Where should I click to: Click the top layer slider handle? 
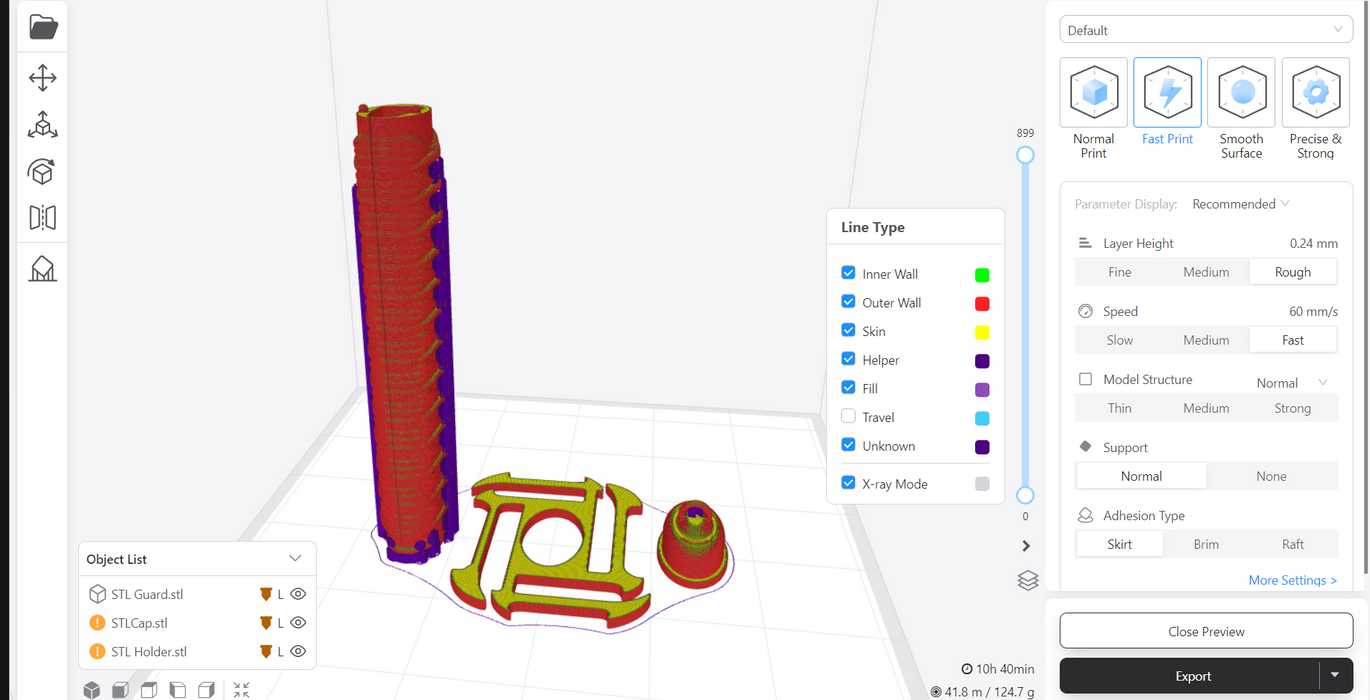(1025, 155)
